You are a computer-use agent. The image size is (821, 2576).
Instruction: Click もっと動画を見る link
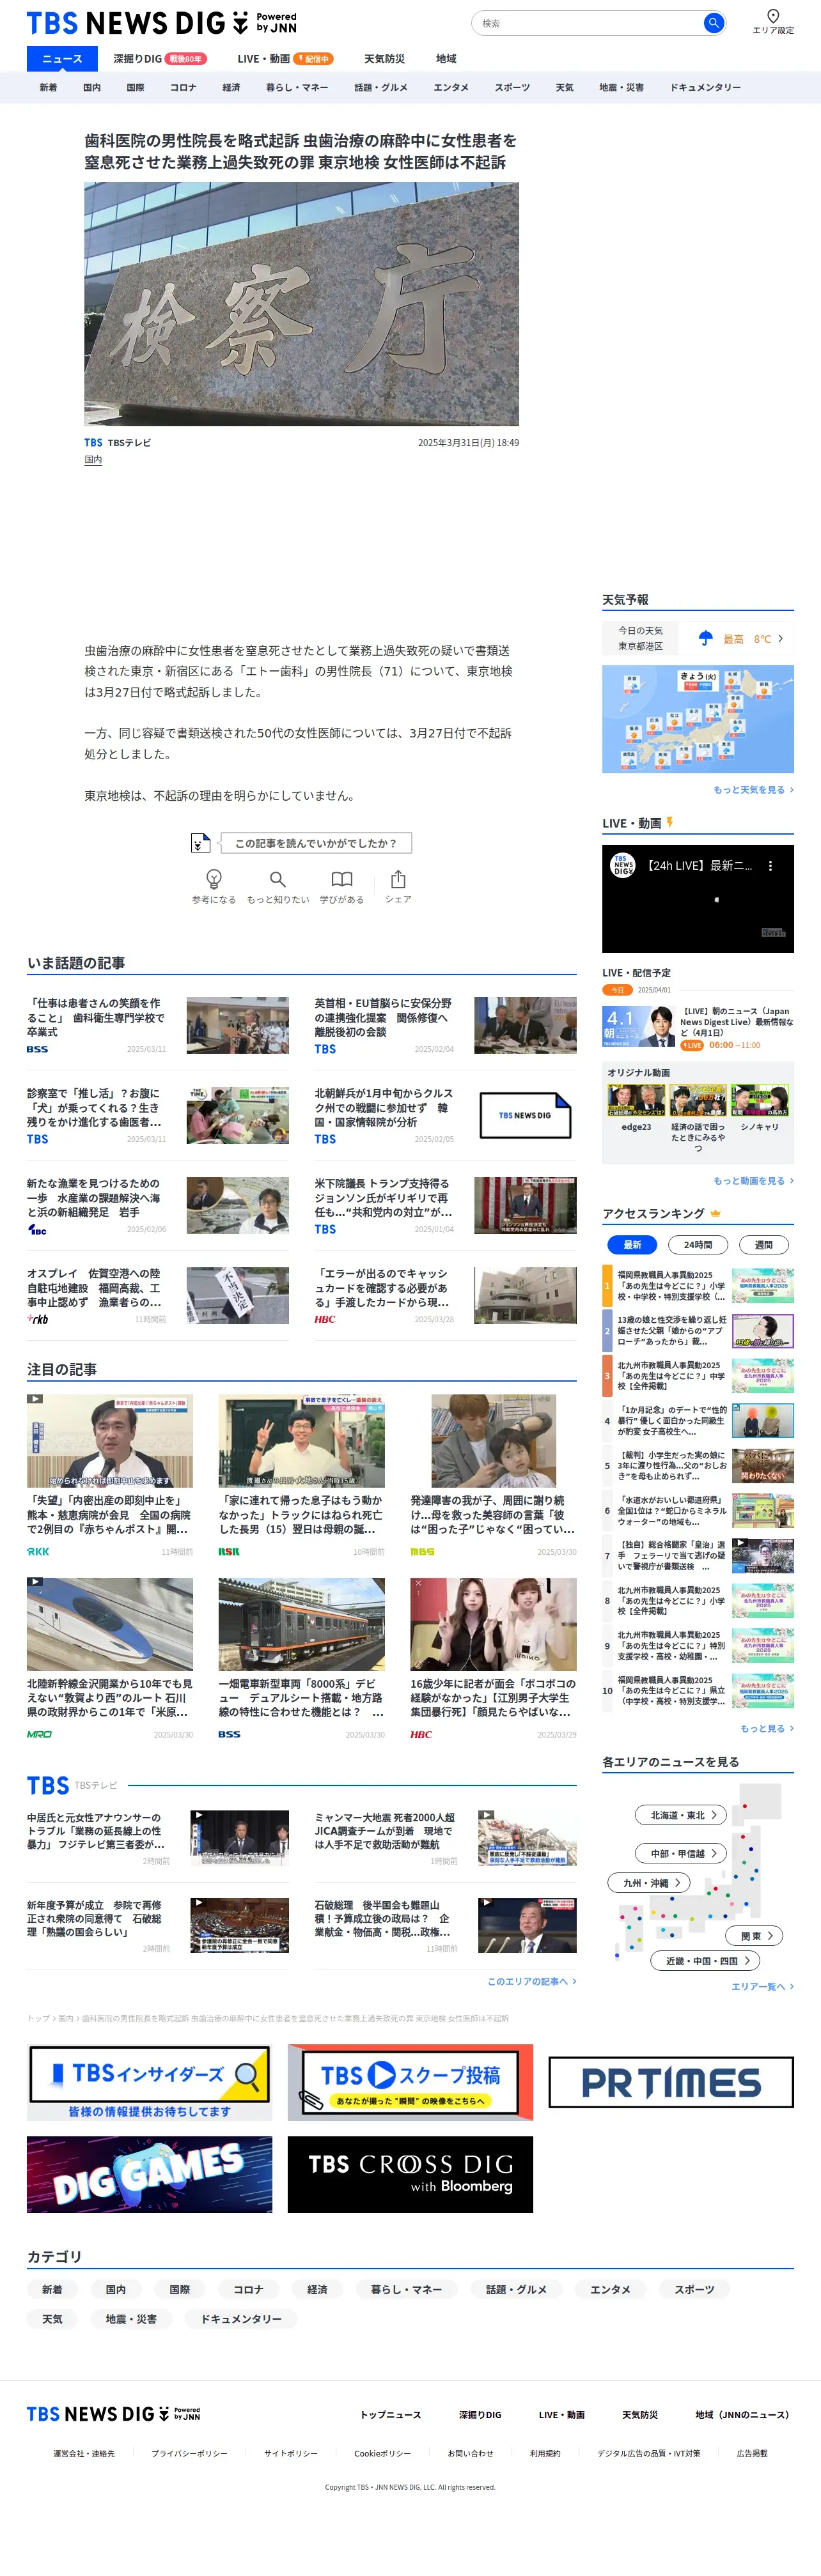[753, 1180]
